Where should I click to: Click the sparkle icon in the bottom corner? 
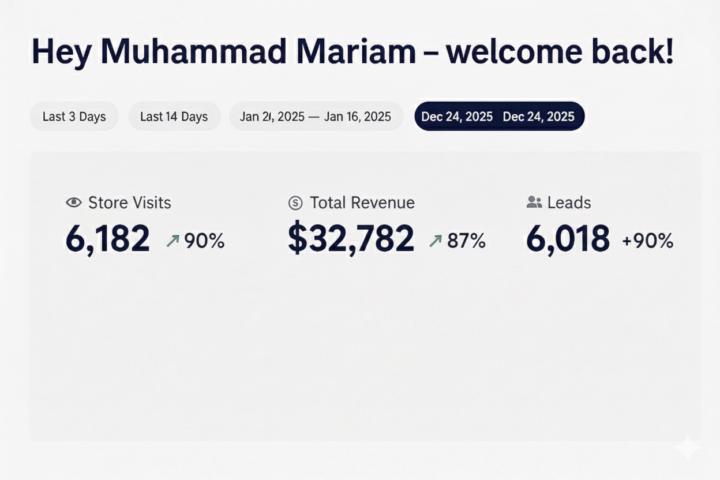[687, 448]
